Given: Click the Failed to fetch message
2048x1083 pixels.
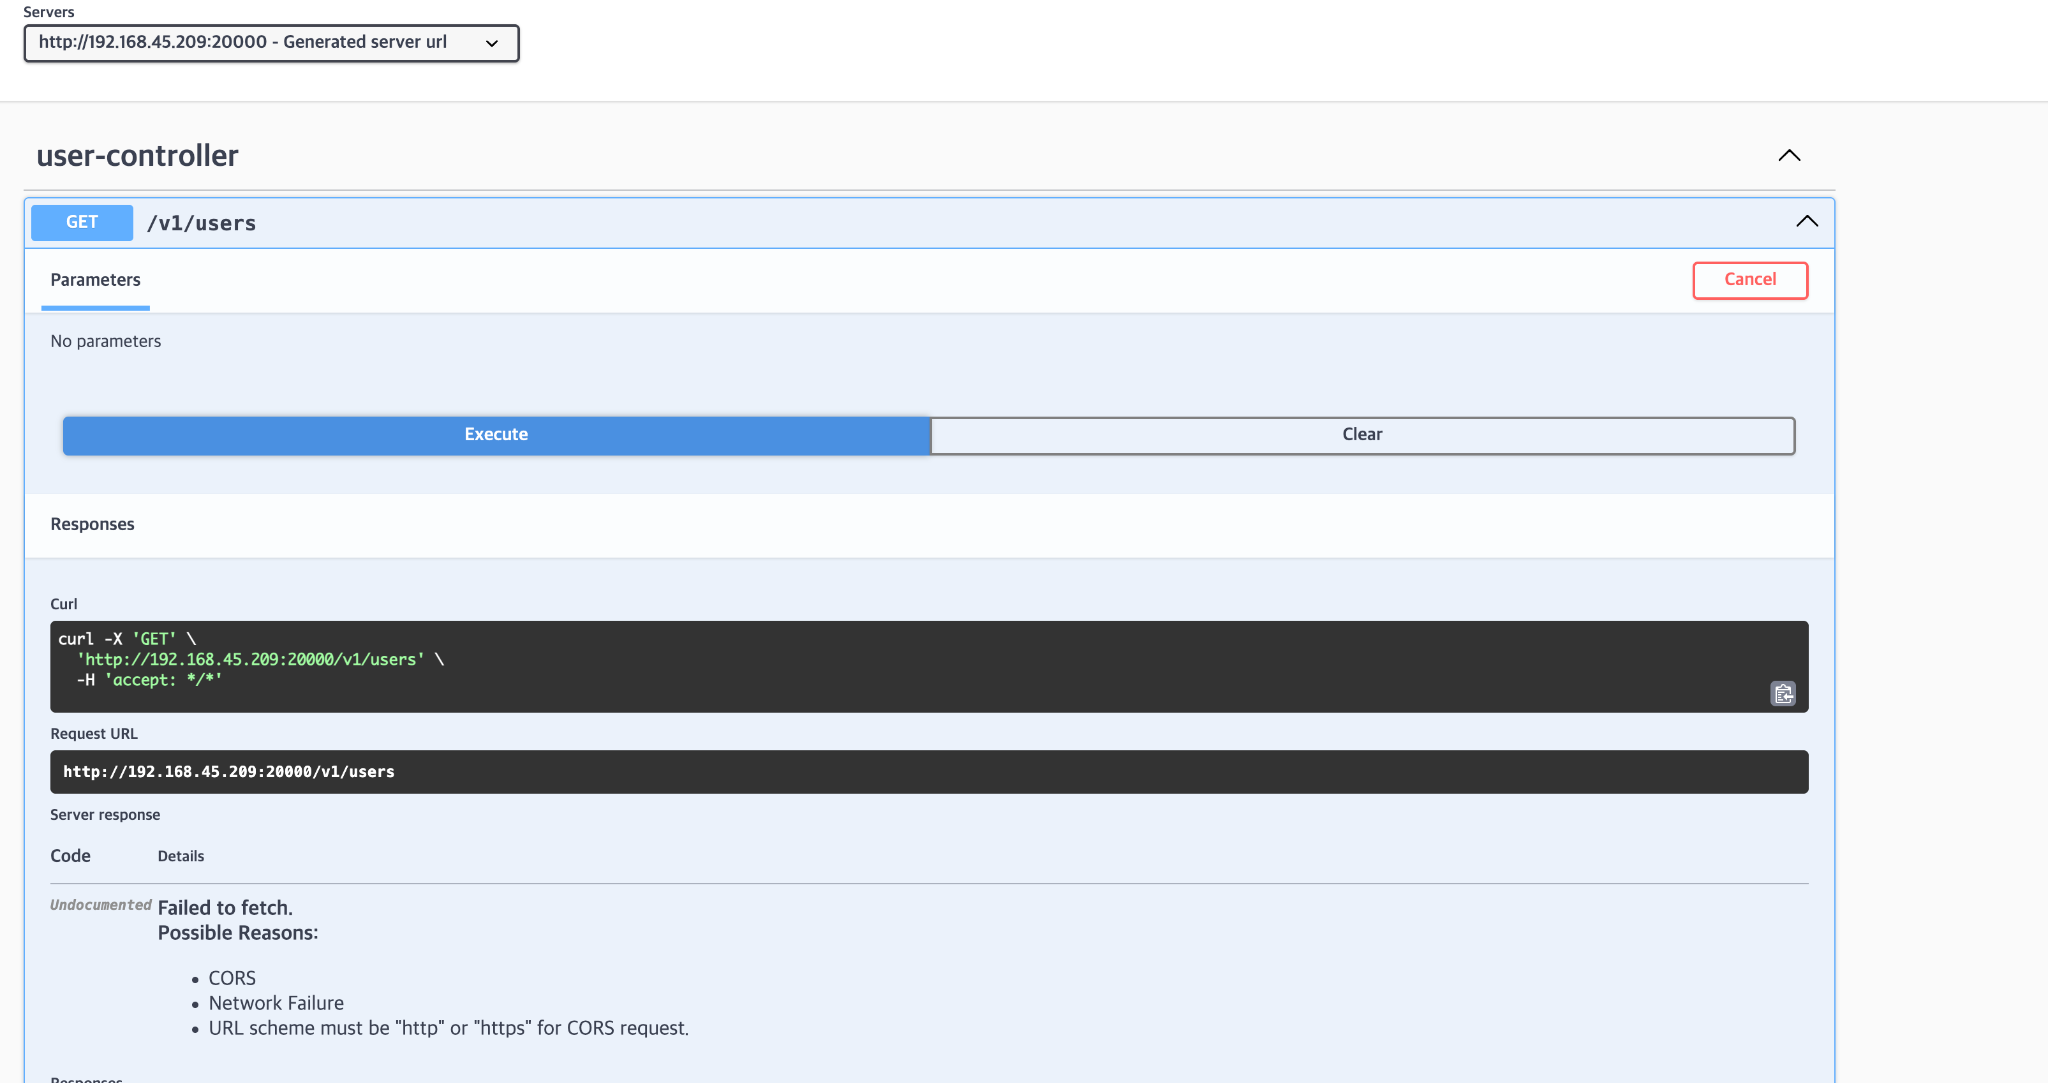Looking at the screenshot, I should pos(225,908).
